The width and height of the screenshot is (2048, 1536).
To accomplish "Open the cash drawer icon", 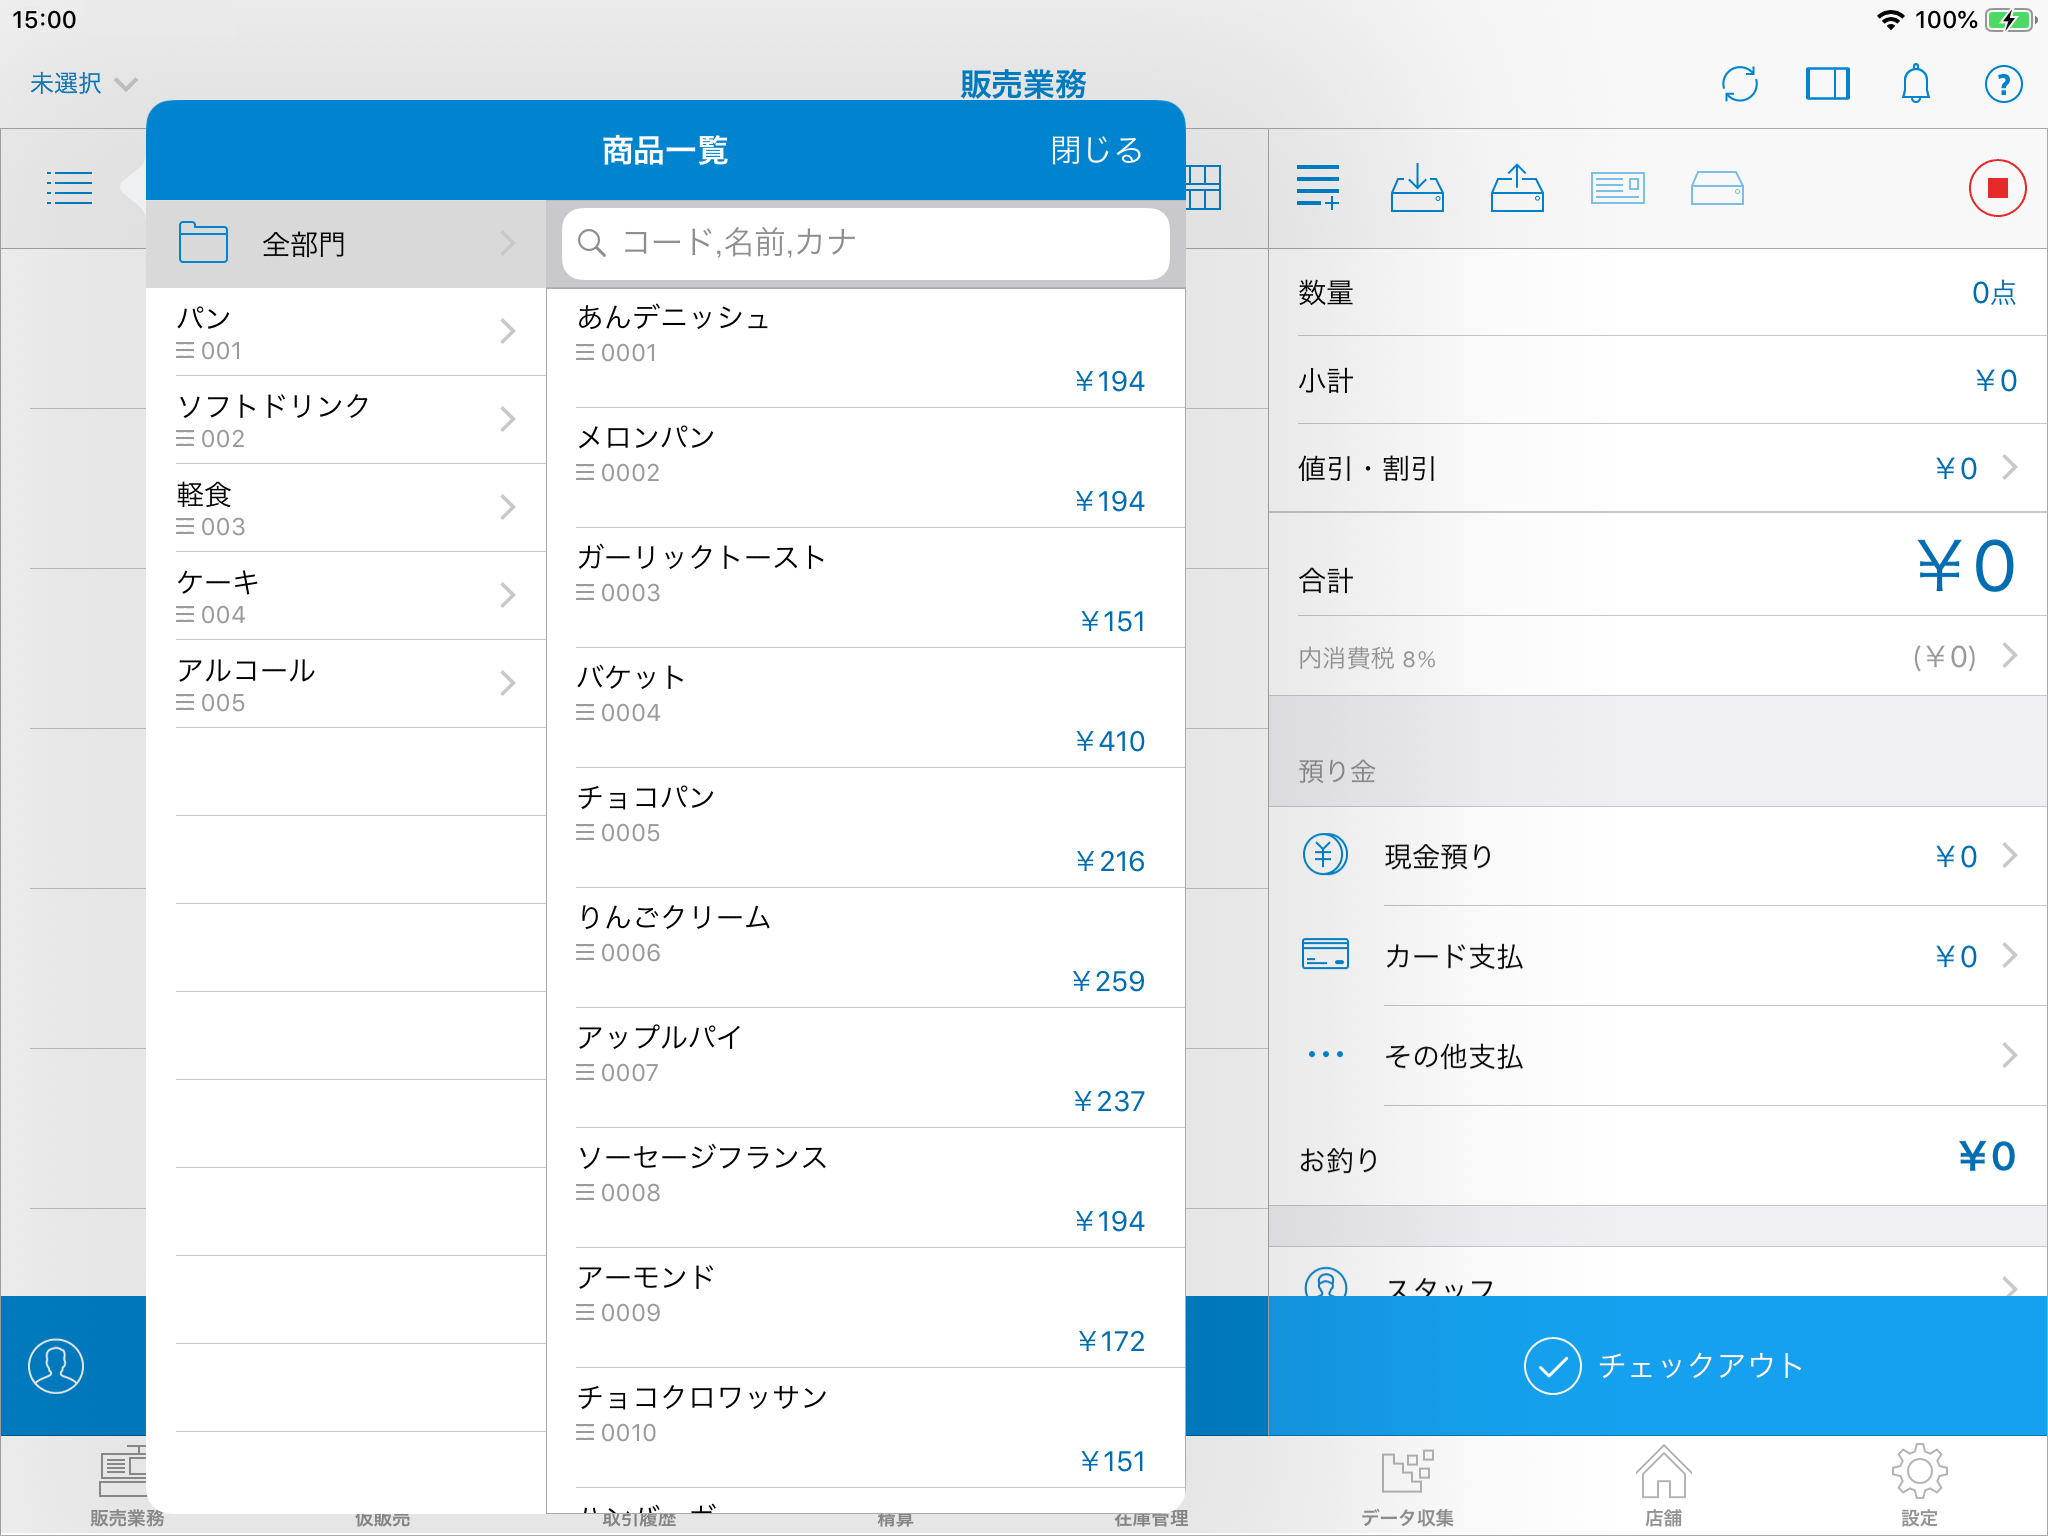I will click(x=1717, y=187).
